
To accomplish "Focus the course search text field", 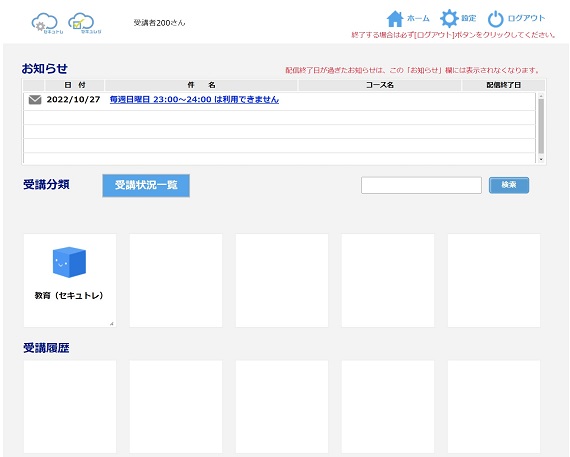I will [x=421, y=185].
